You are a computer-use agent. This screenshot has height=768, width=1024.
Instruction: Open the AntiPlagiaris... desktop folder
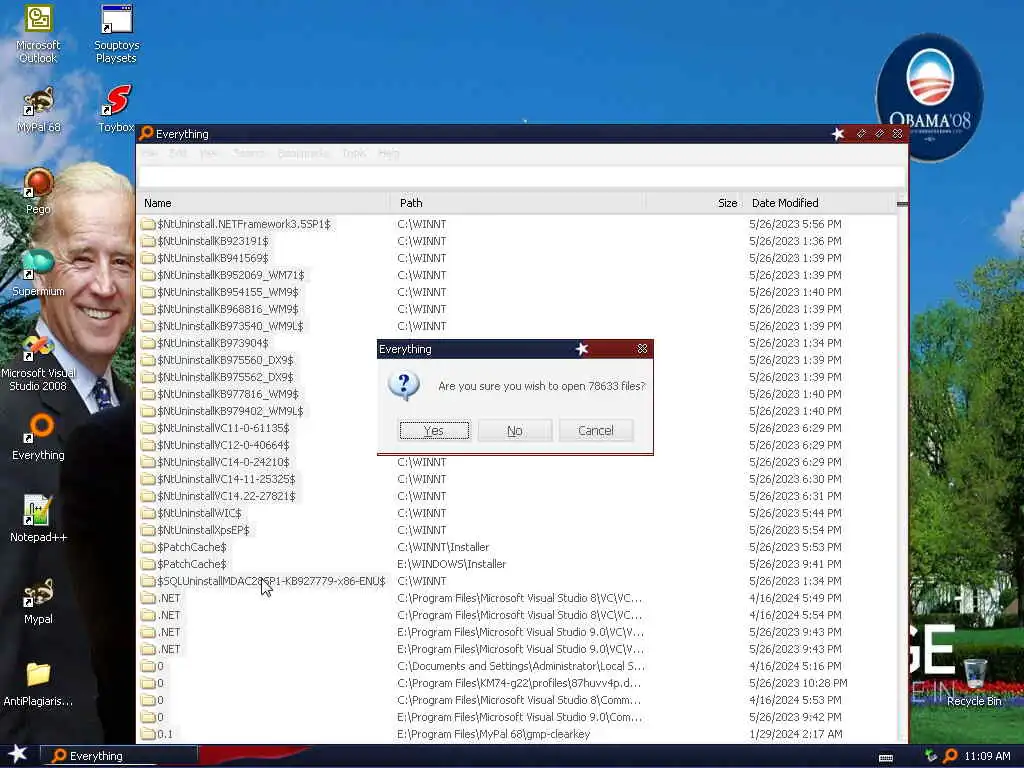[x=38, y=684]
